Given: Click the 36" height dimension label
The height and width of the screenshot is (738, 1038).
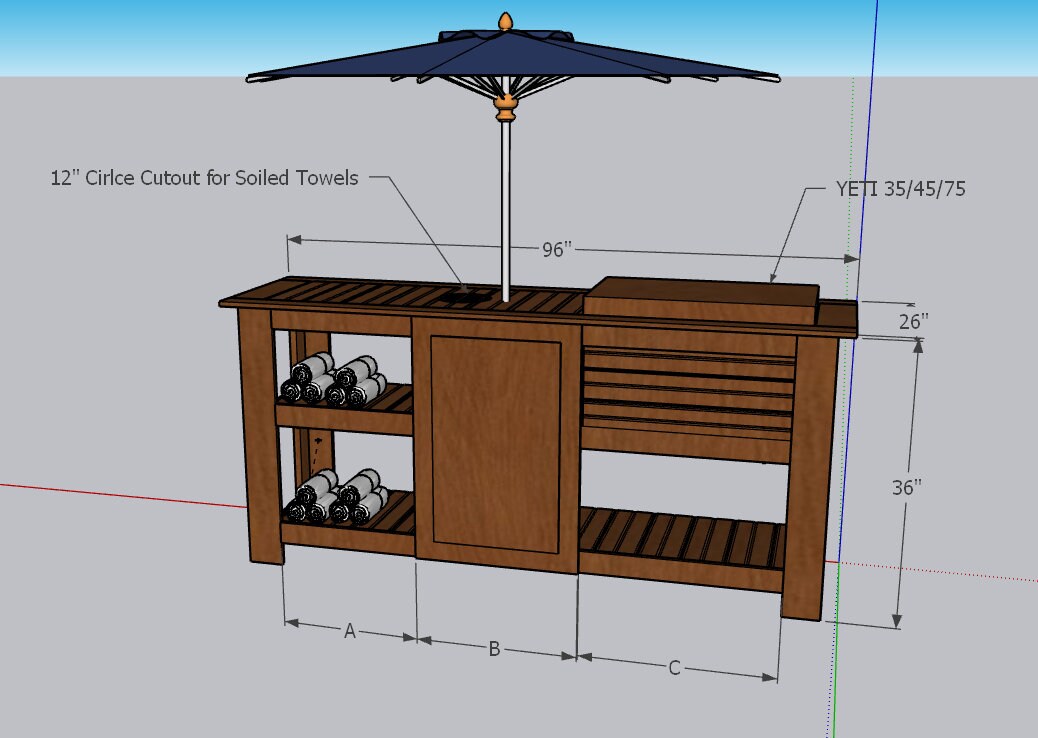Looking at the screenshot, I should pos(906,486).
